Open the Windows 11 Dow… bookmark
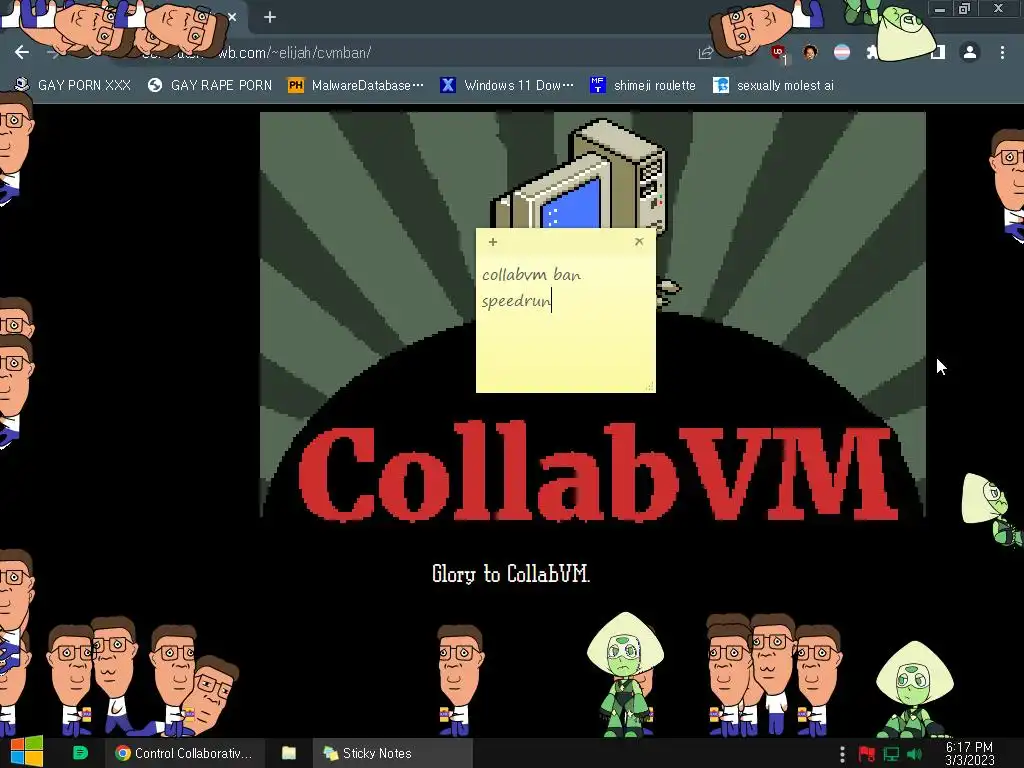The image size is (1024, 768). [507, 86]
